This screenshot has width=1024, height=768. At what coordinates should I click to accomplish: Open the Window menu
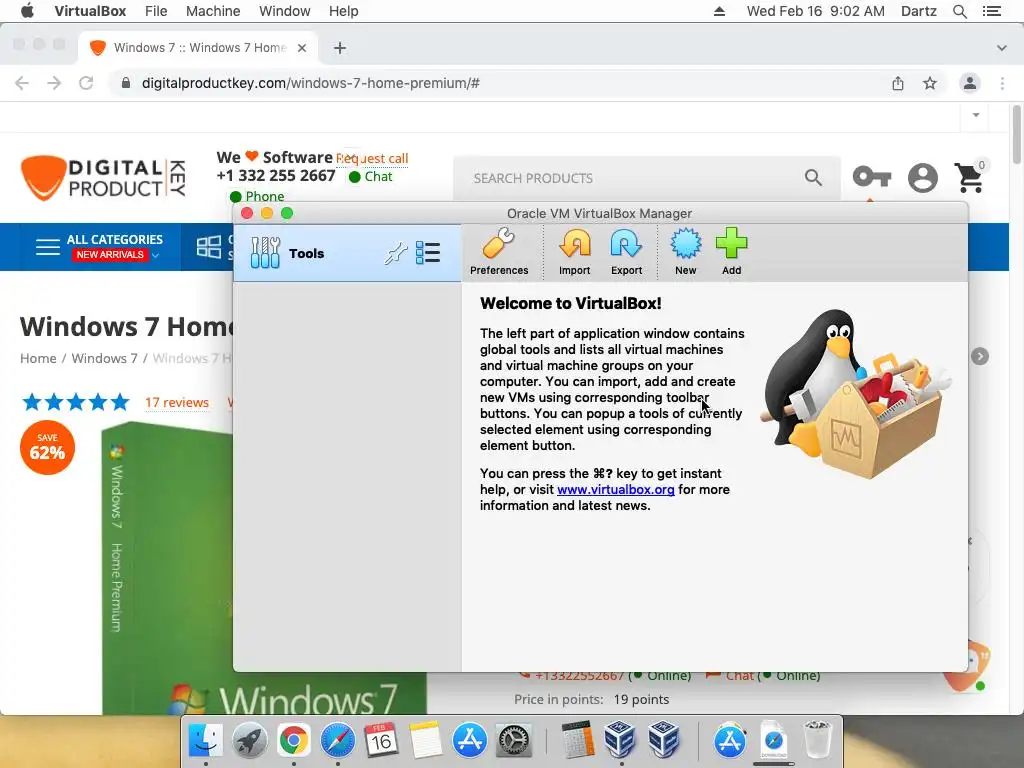click(285, 11)
